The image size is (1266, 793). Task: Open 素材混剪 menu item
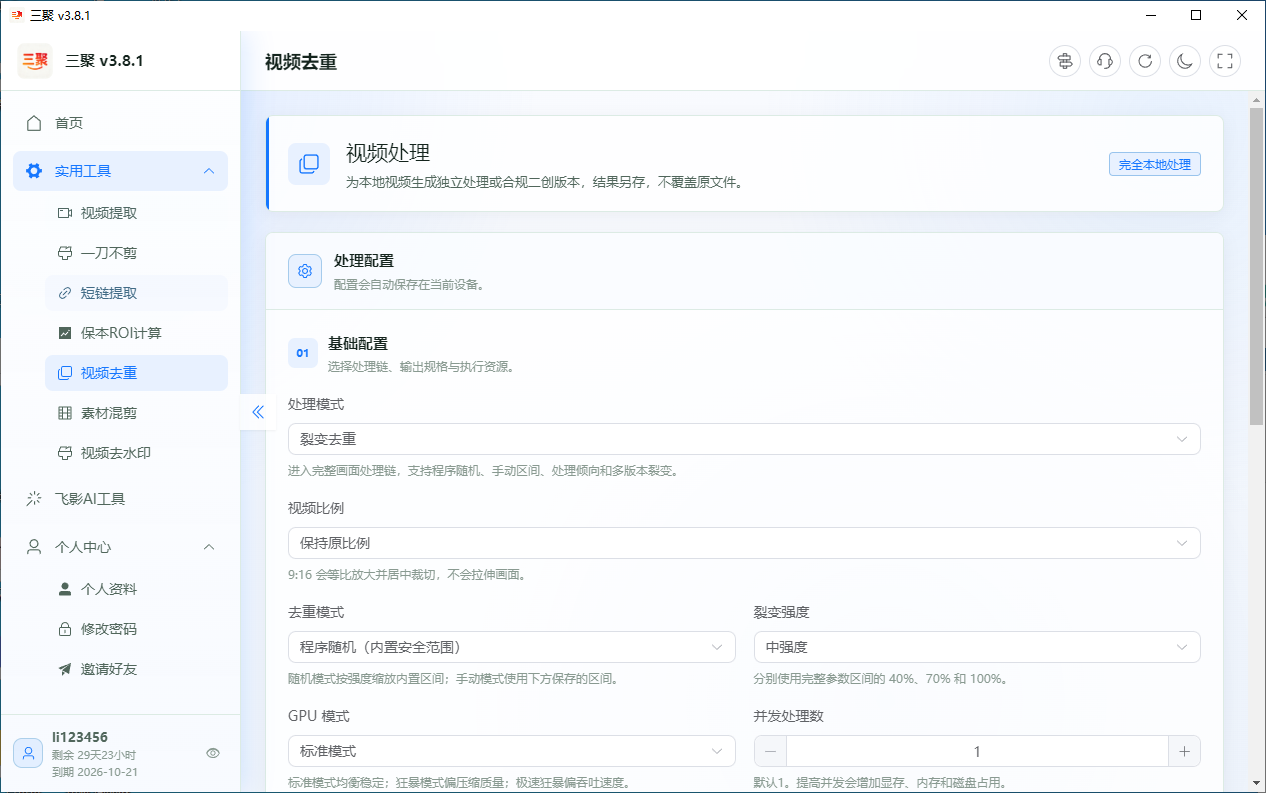[136, 413]
